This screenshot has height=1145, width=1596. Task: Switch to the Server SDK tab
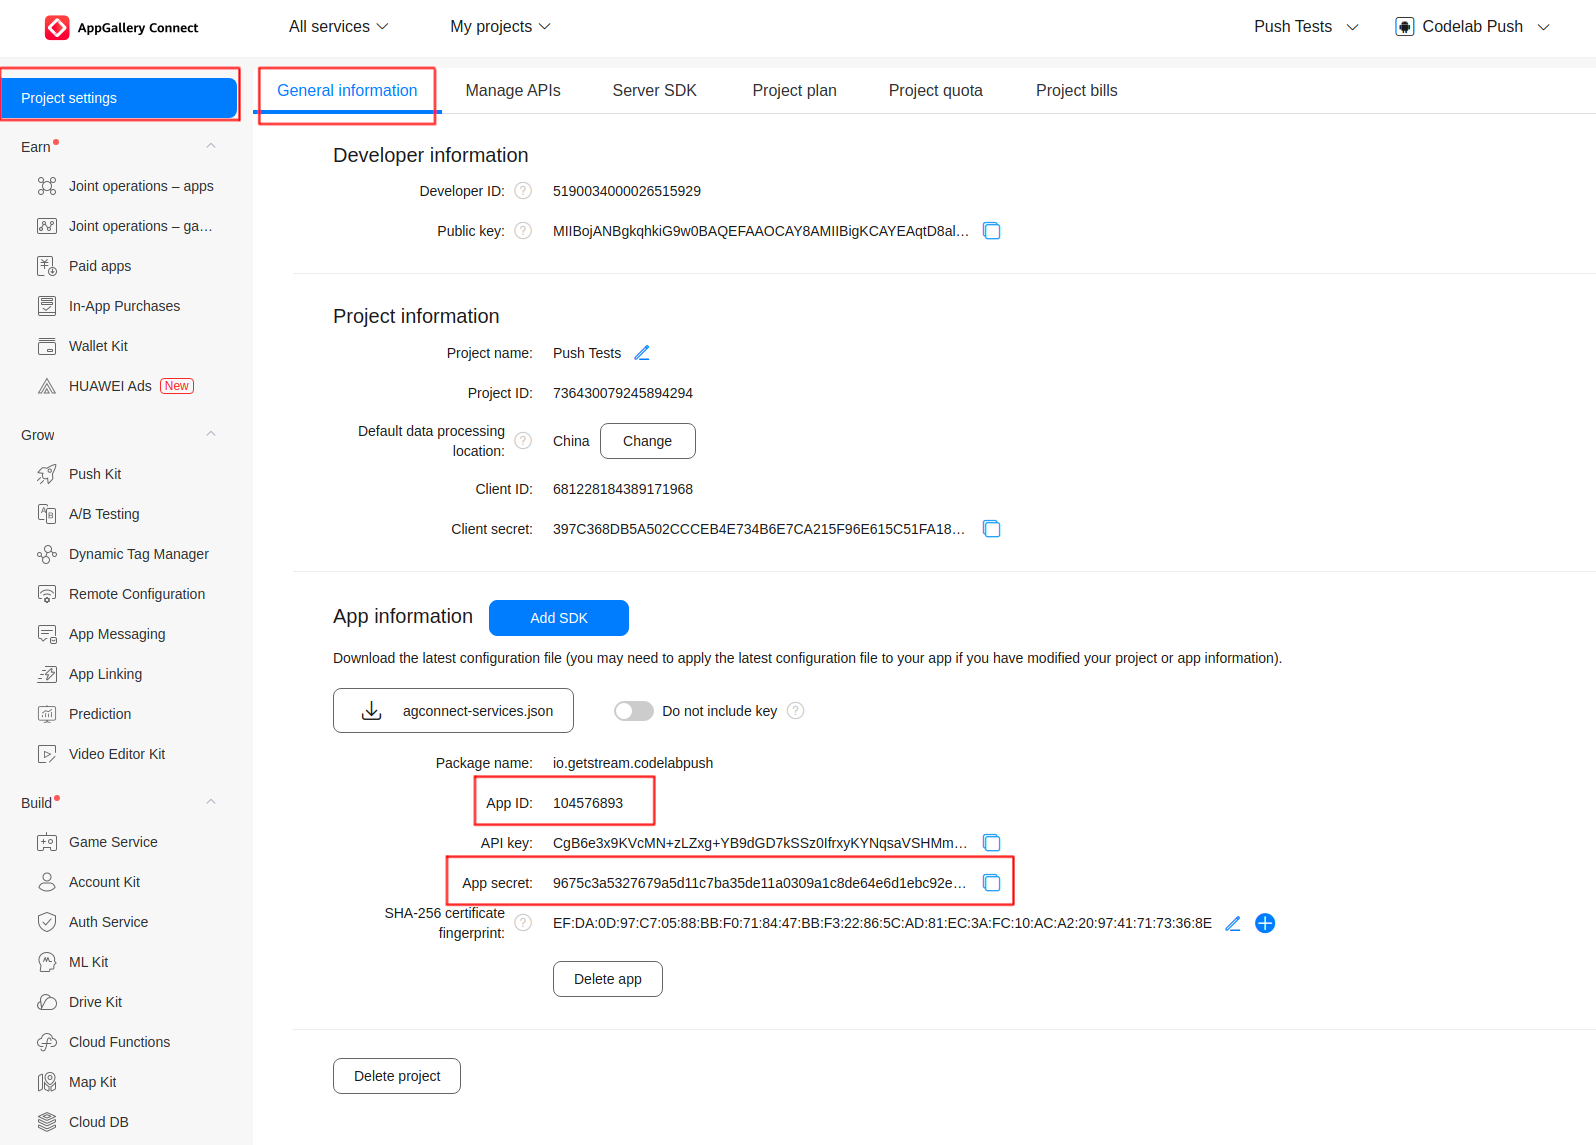coord(655,91)
